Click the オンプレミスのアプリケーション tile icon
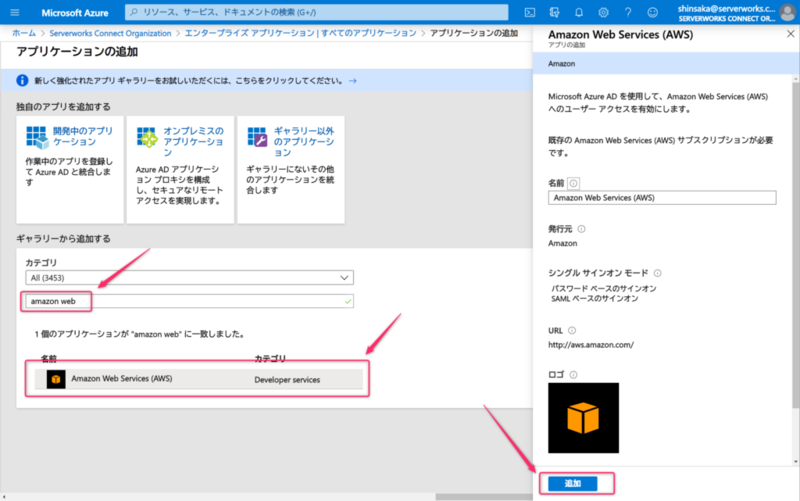Viewport: 800px width, 501px height. tap(147, 137)
